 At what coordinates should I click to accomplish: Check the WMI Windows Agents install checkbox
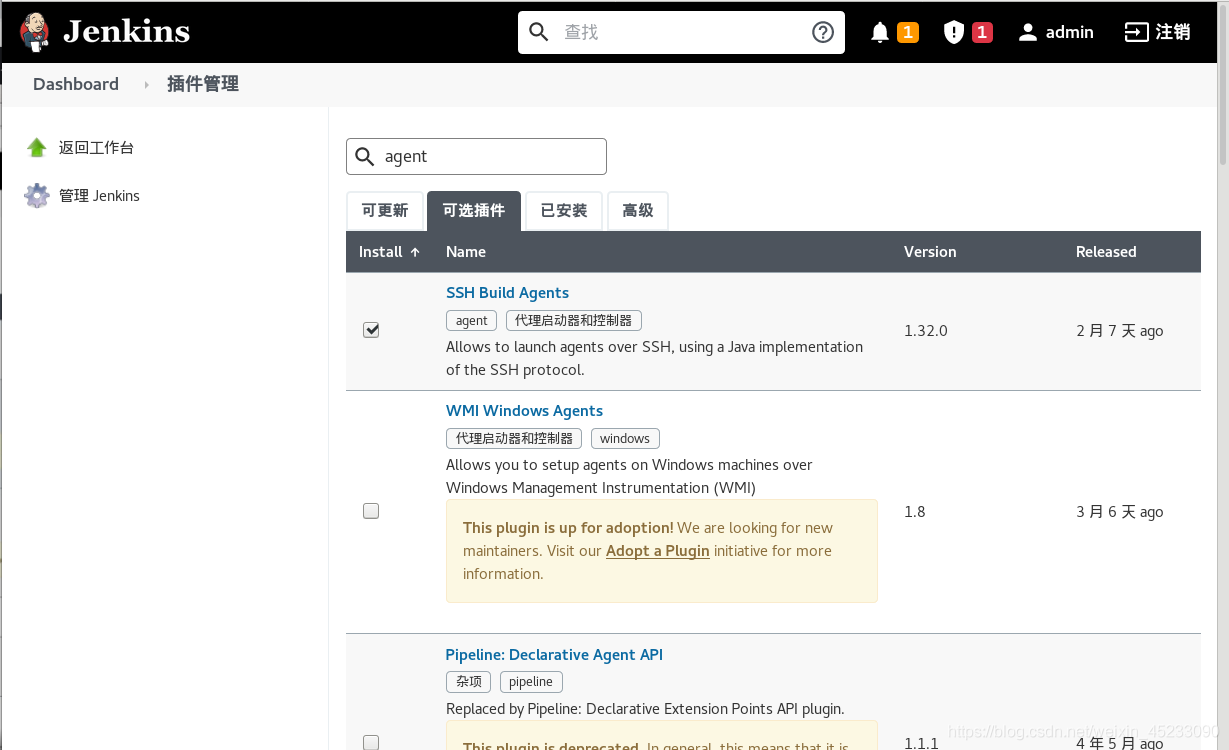point(371,511)
